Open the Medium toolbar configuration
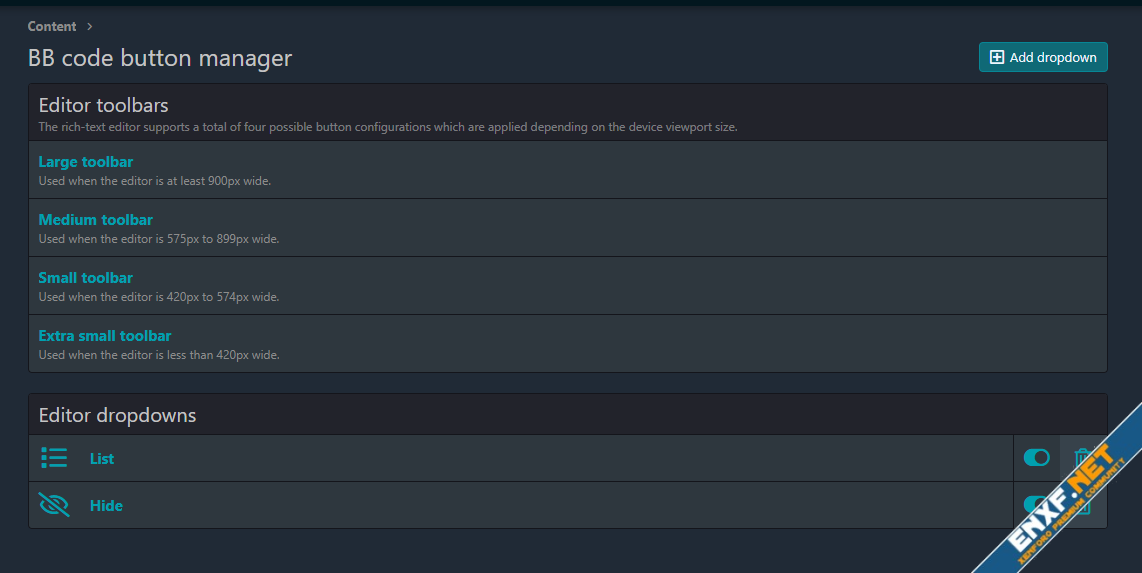This screenshot has width=1142, height=573. click(95, 220)
